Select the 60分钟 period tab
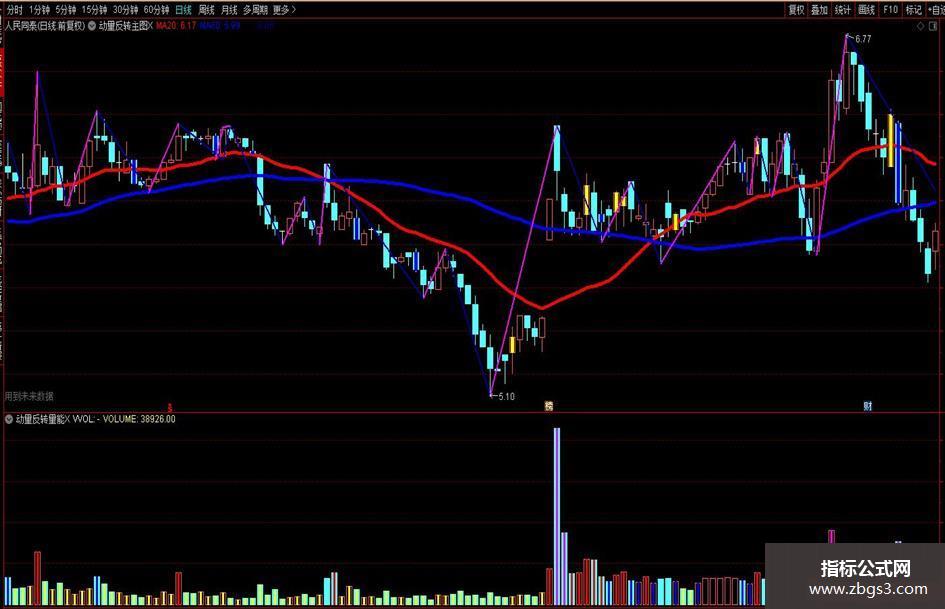This screenshot has width=945, height=609. tap(157, 10)
